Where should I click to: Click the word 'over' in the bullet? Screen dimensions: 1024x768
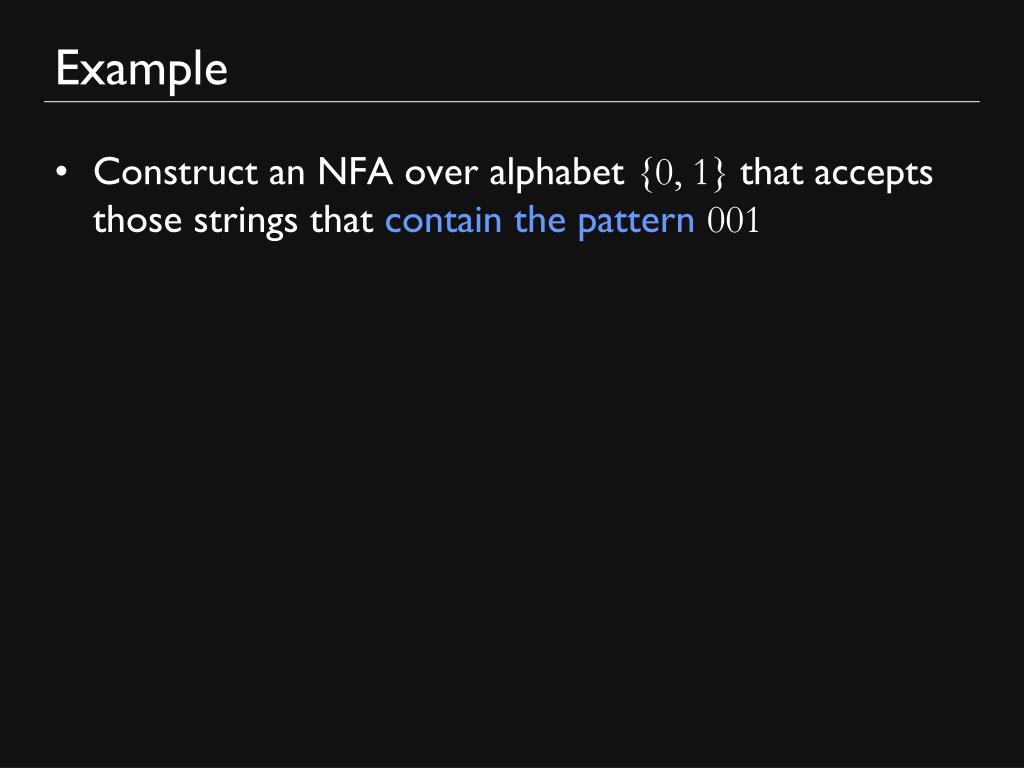click(x=441, y=175)
